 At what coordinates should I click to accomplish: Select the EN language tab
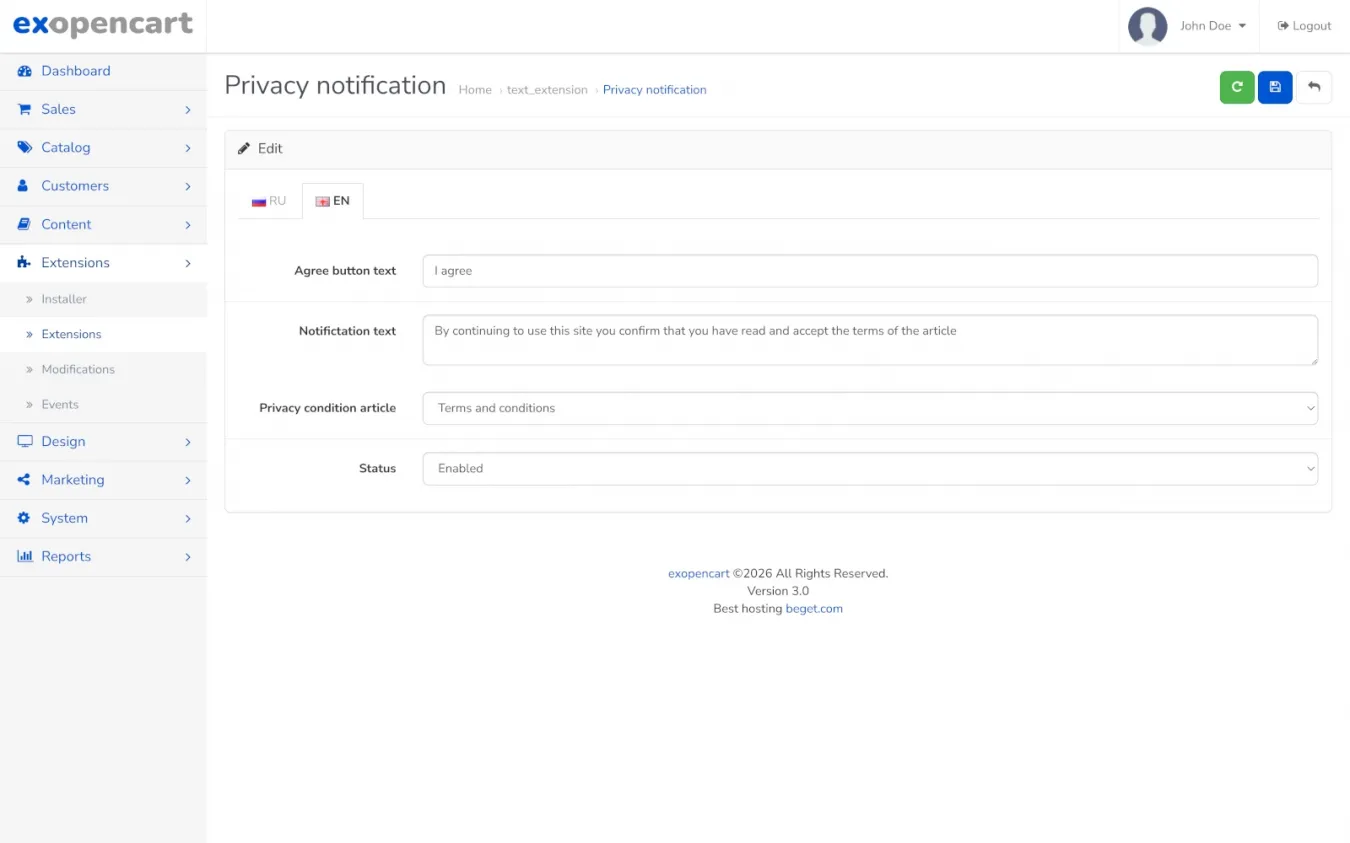[x=333, y=201]
